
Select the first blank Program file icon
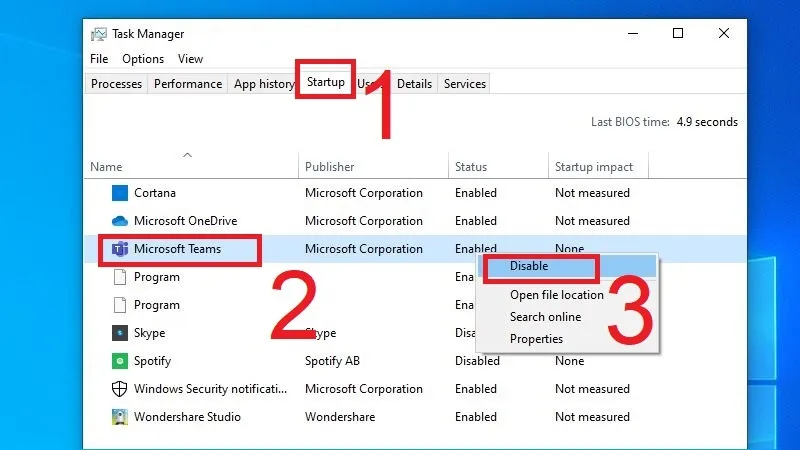coord(120,277)
